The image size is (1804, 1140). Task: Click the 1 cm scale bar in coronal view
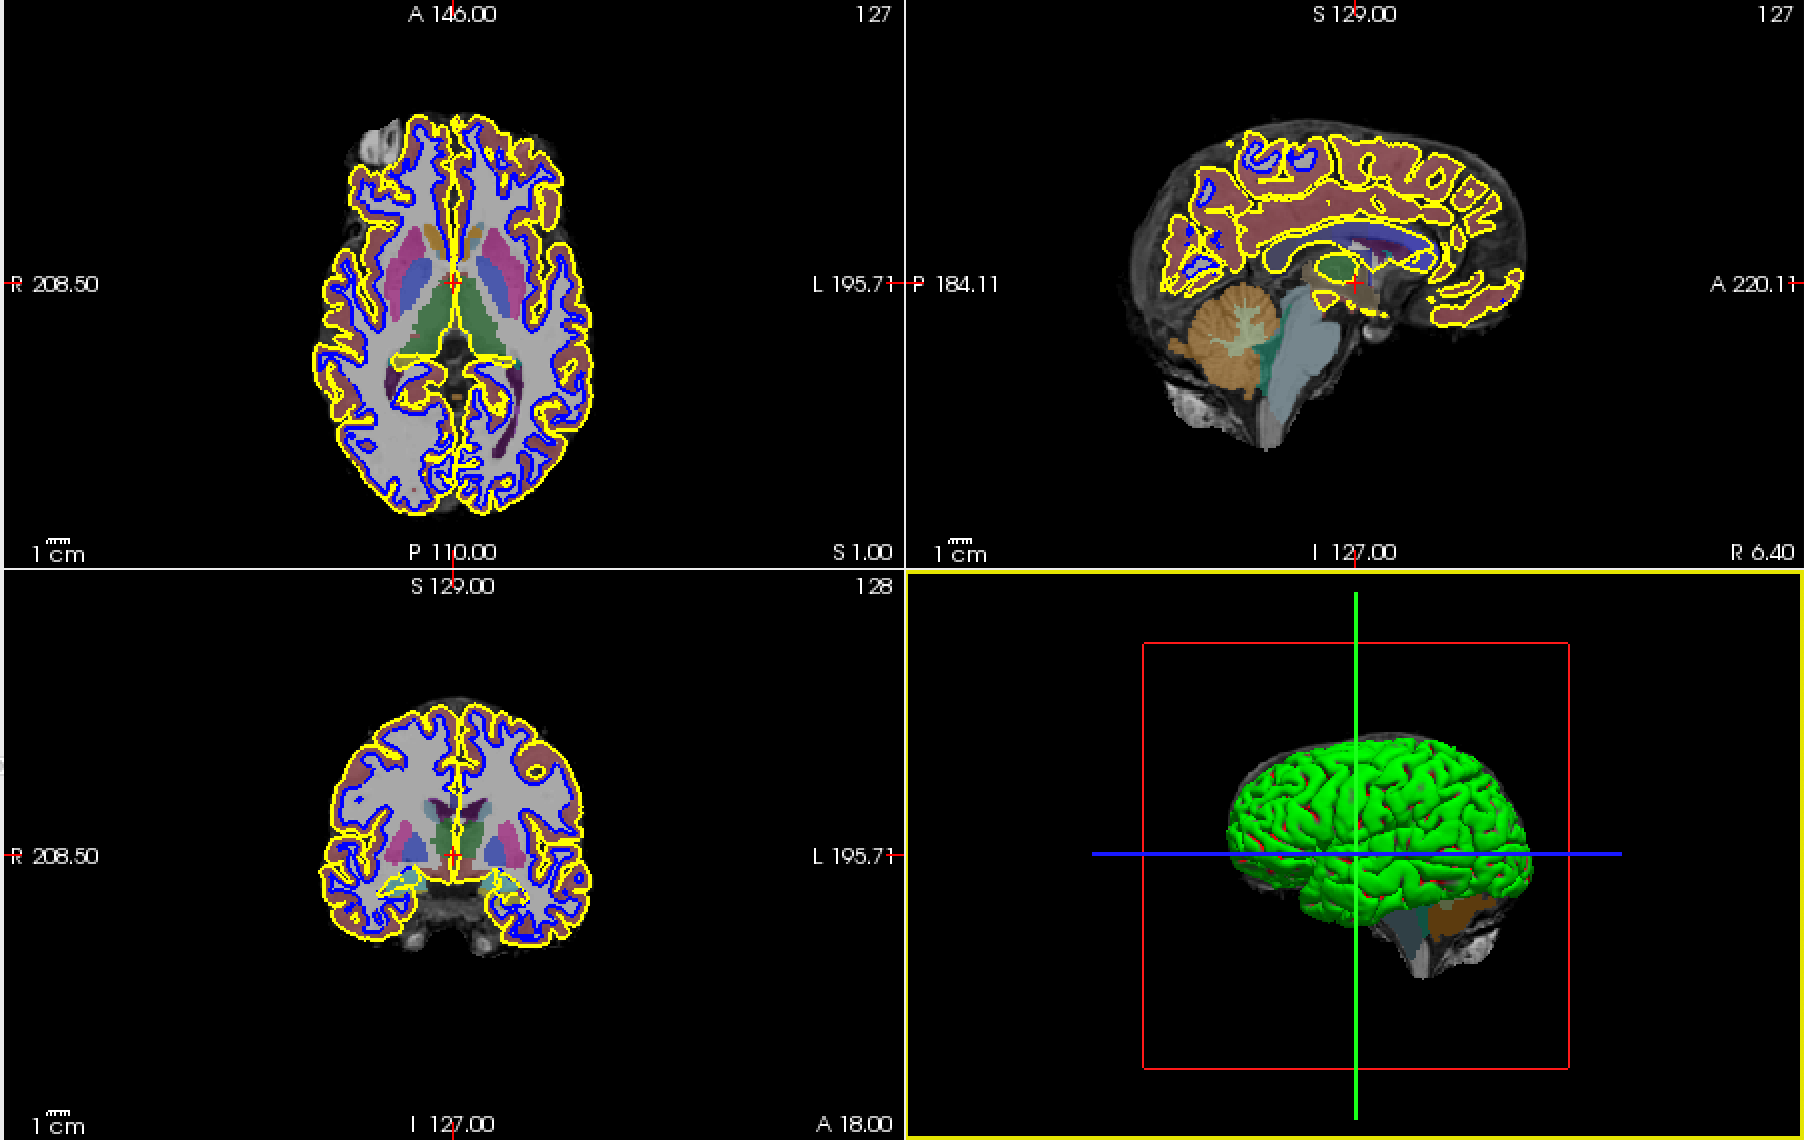tap(58, 1123)
